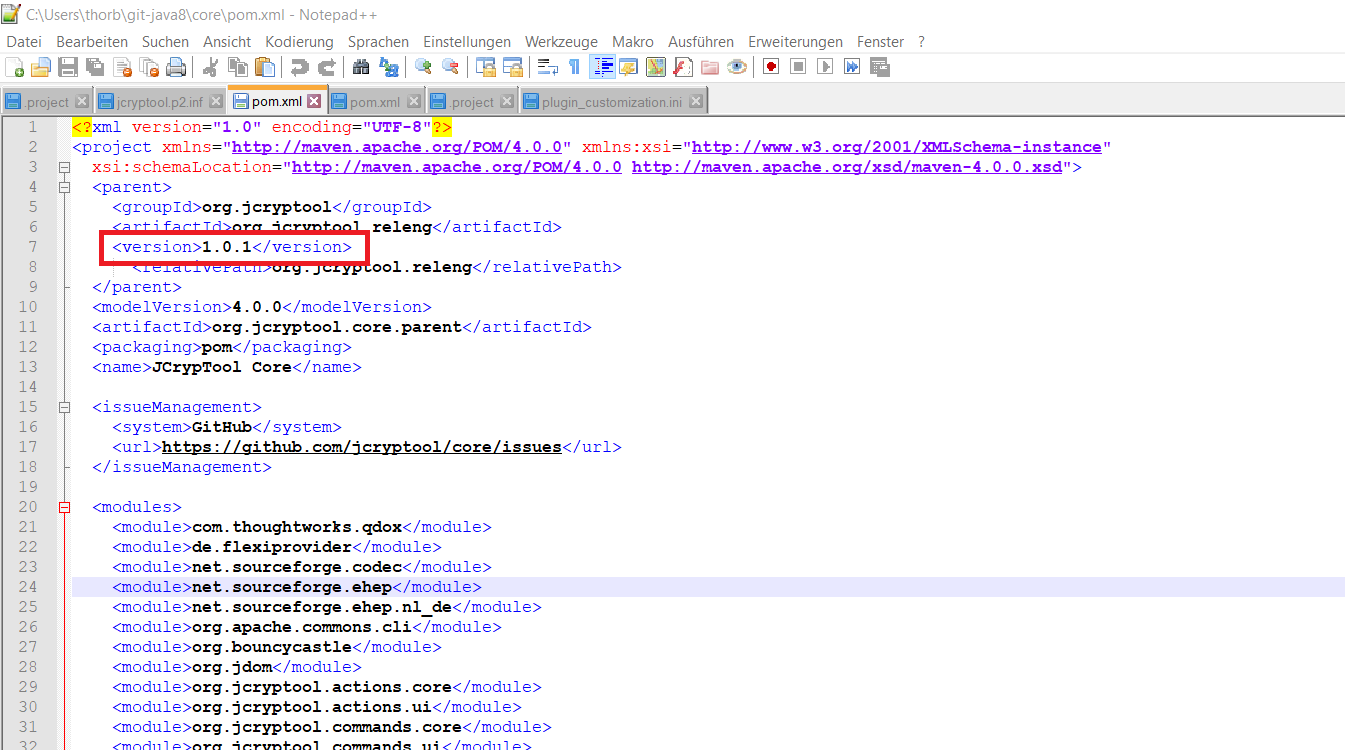Collapse the parent block fold marker
Viewport: 1345px width, 750px height.
pos(65,187)
